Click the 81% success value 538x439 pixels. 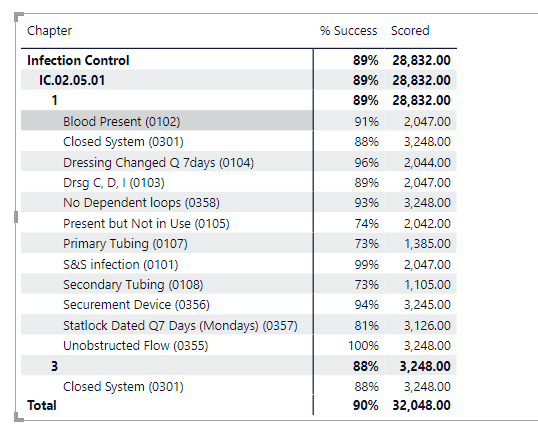(x=366, y=325)
